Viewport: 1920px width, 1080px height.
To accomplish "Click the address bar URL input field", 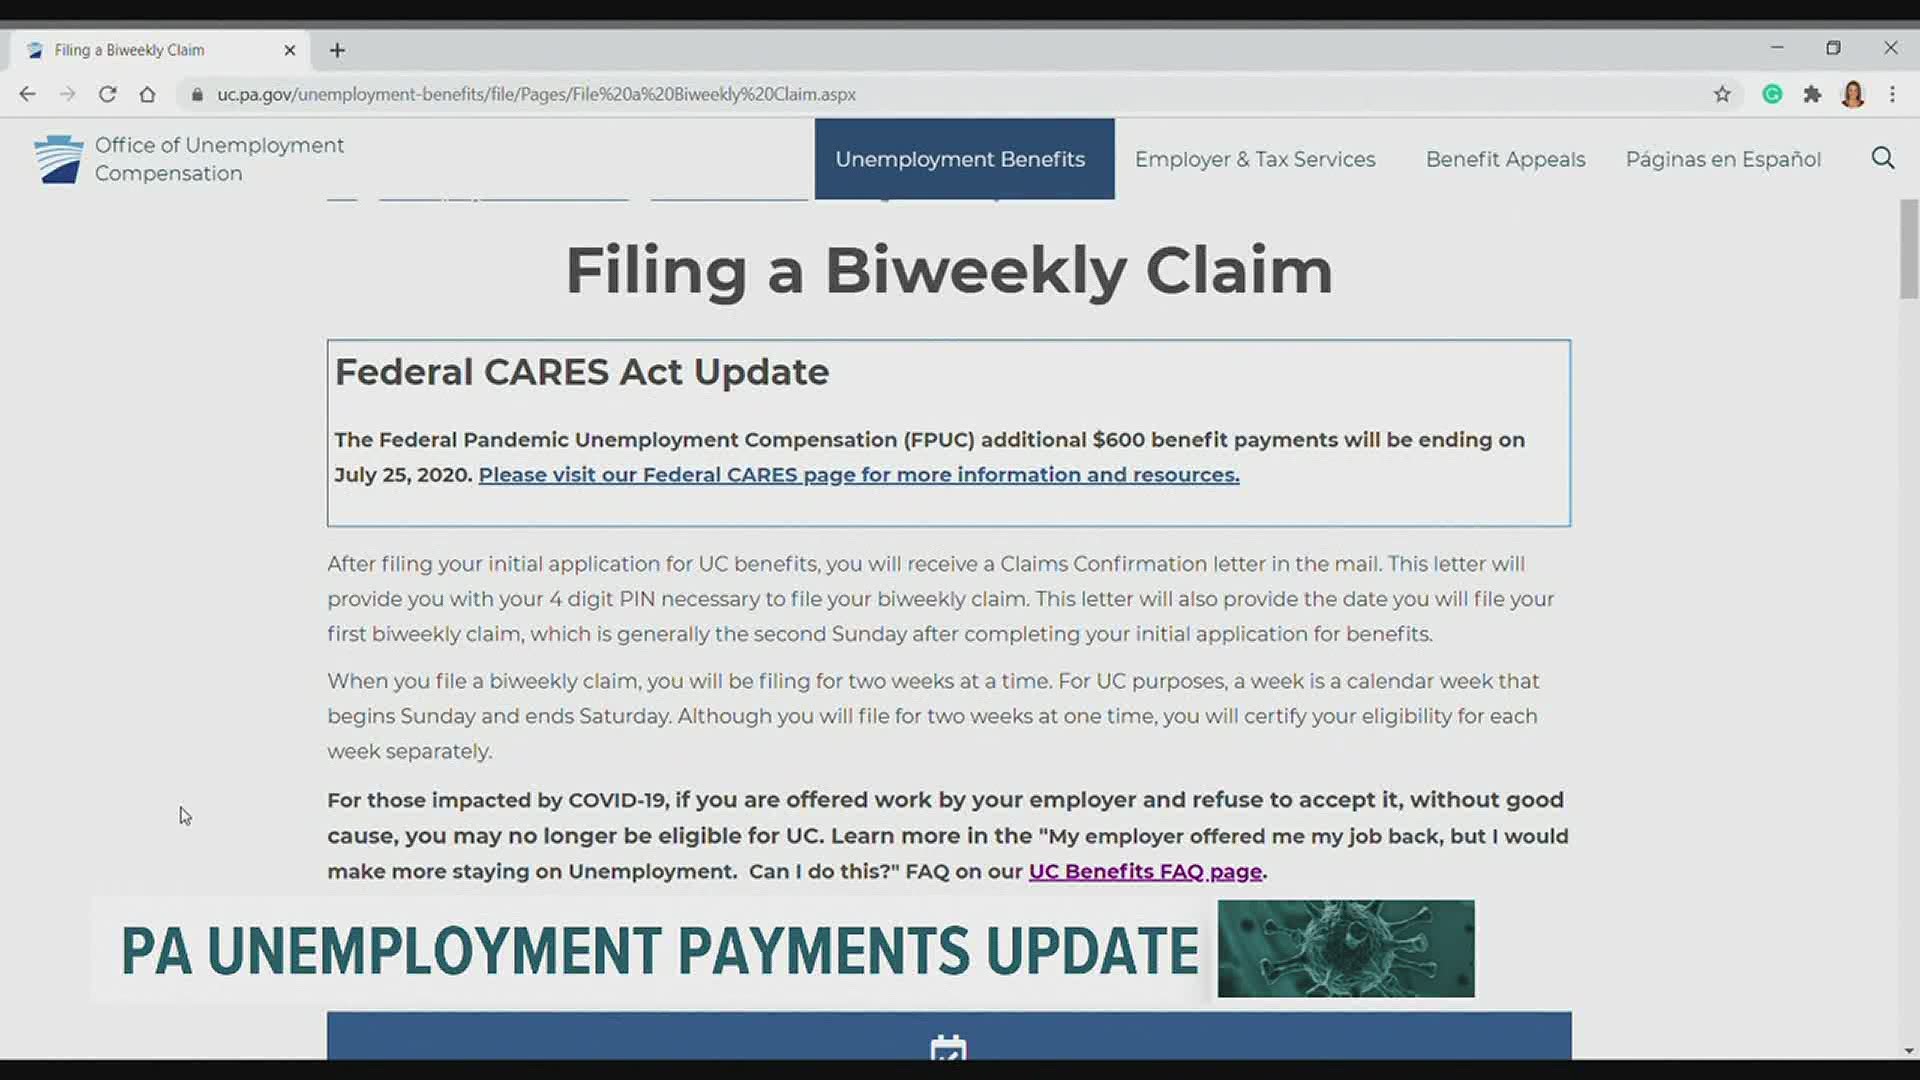I will (960, 94).
